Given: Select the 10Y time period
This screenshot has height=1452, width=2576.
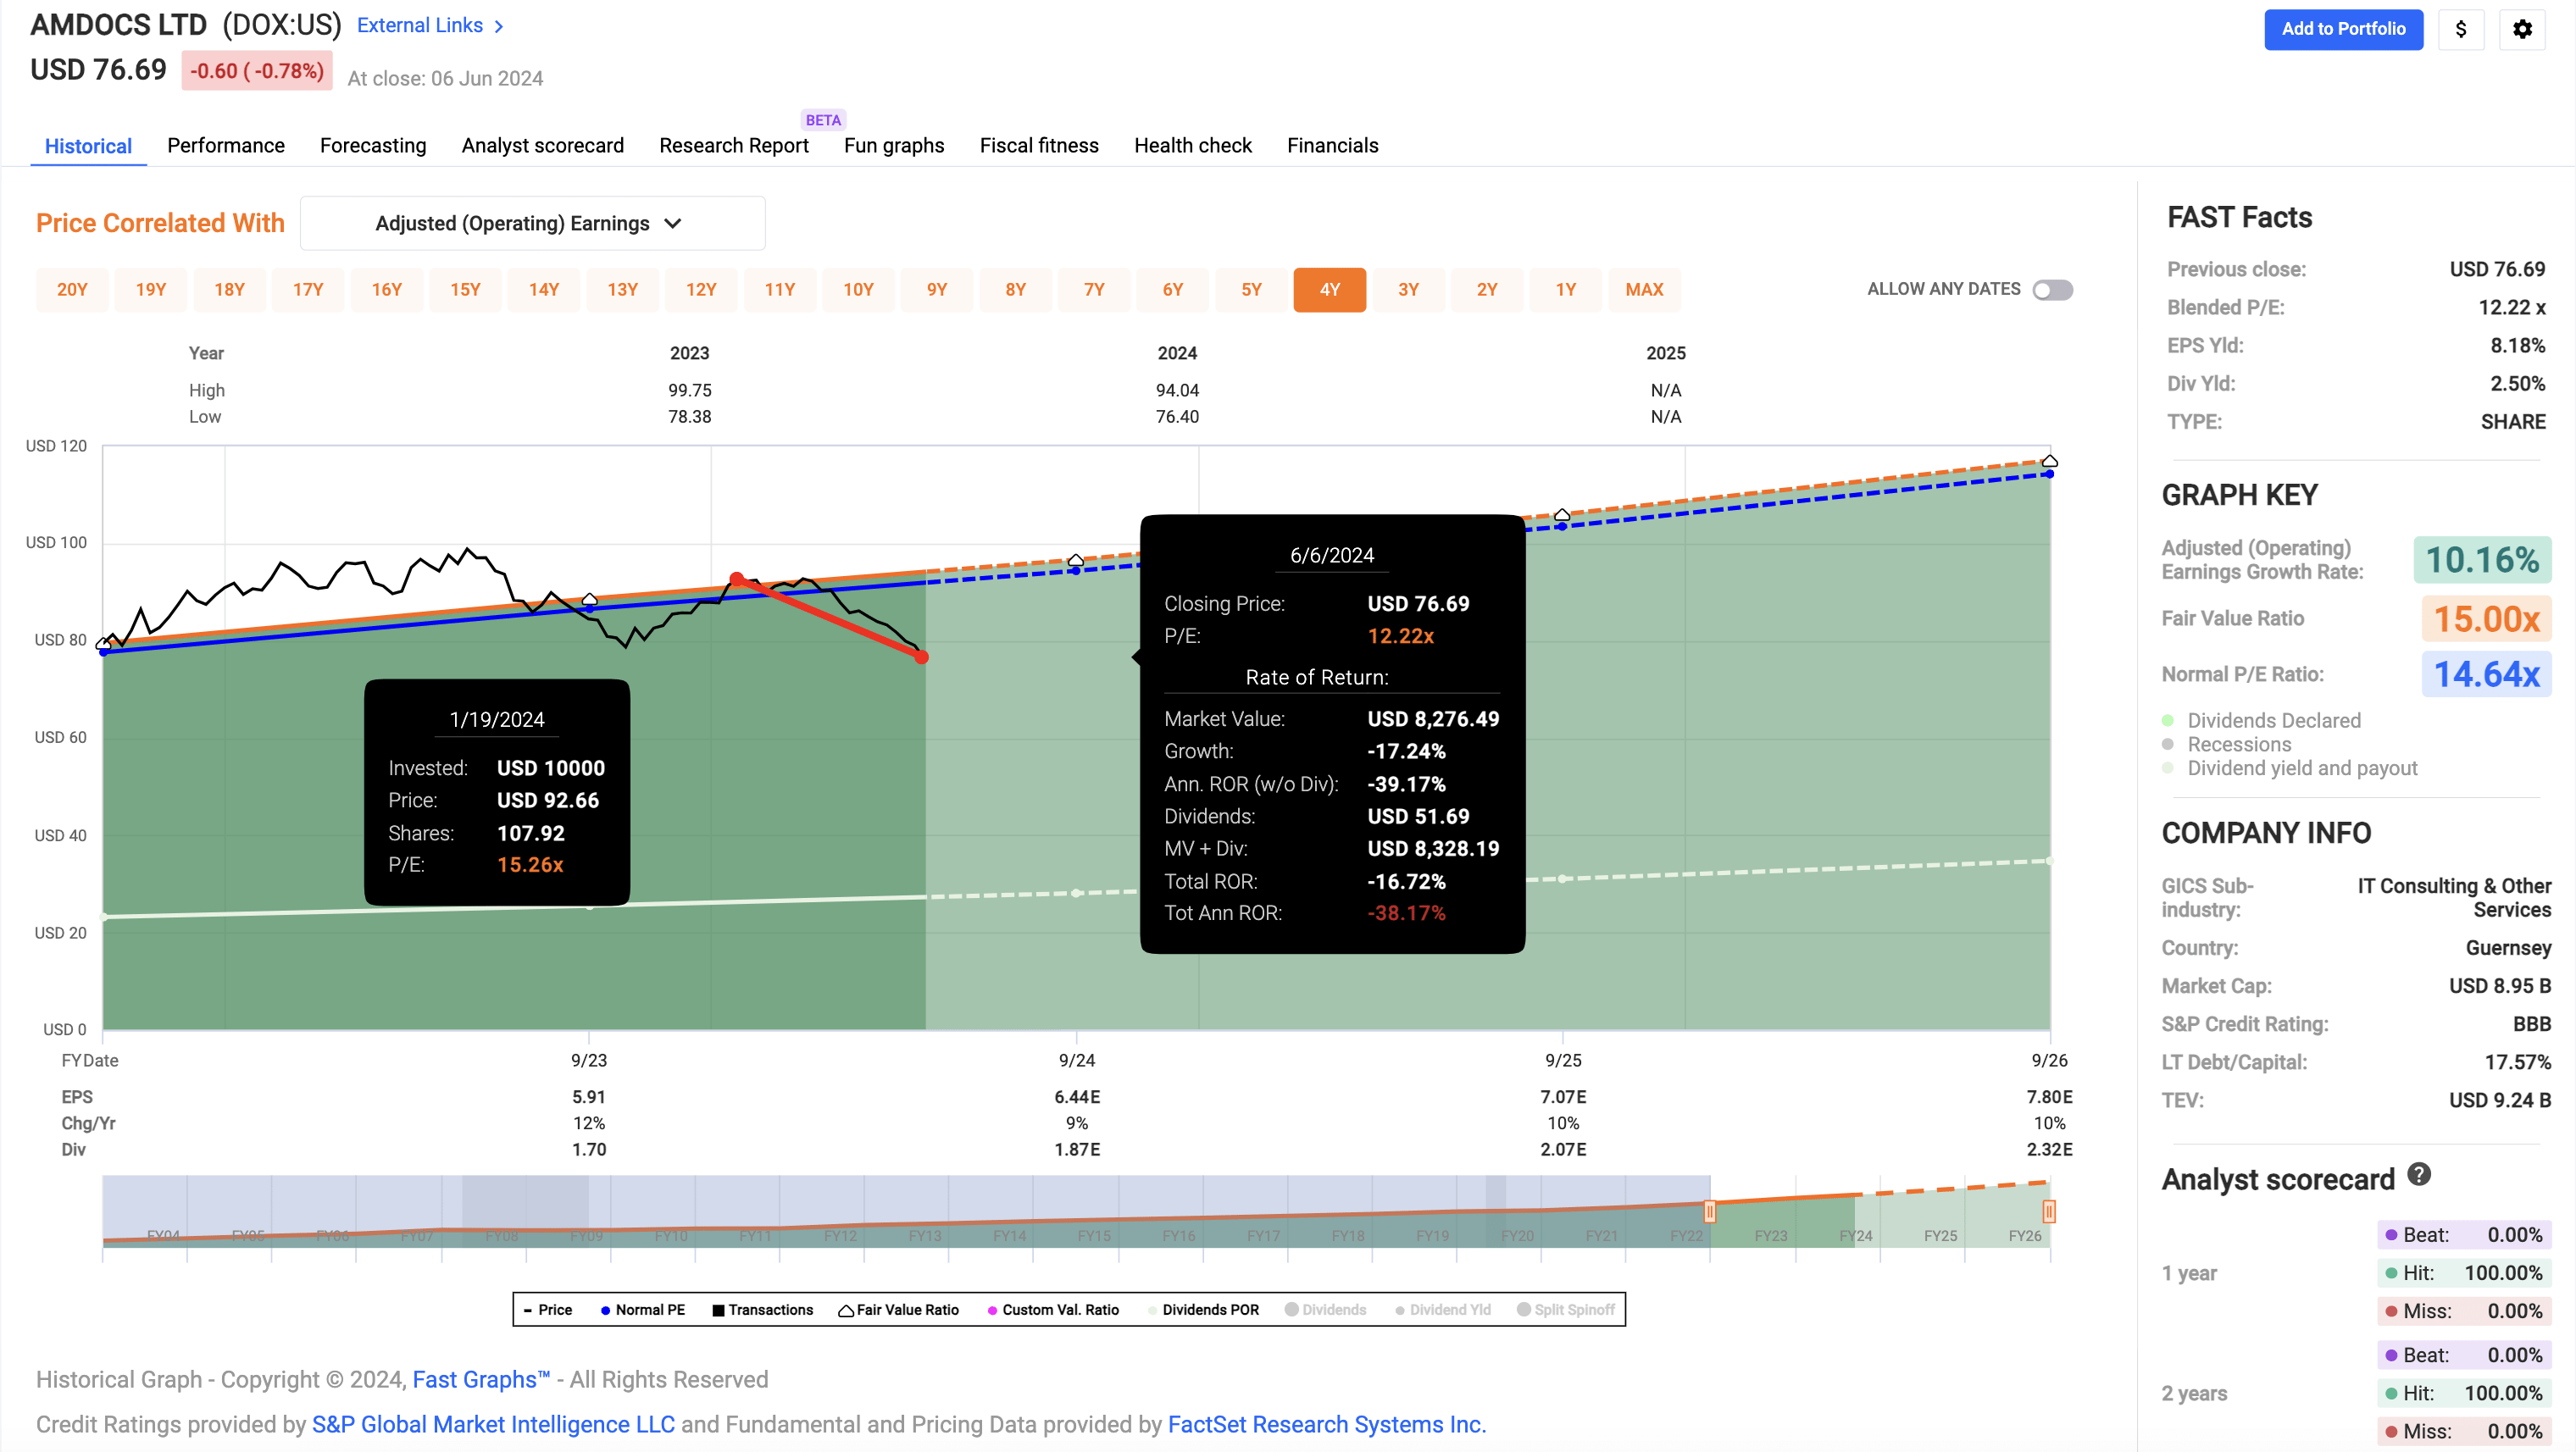Looking at the screenshot, I should (x=858, y=289).
